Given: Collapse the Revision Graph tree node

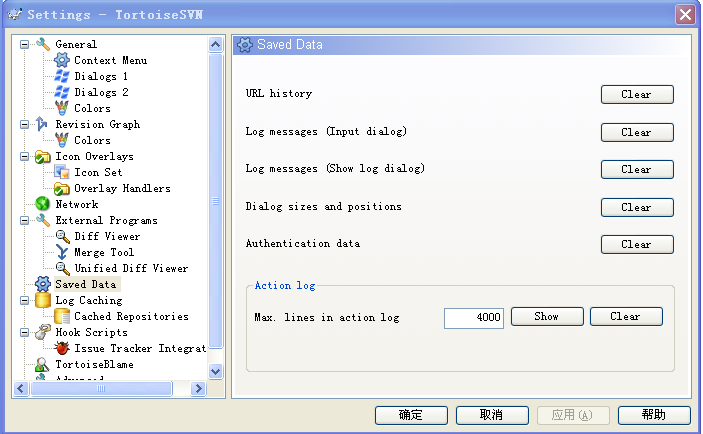Looking at the screenshot, I should click(x=24, y=125).
